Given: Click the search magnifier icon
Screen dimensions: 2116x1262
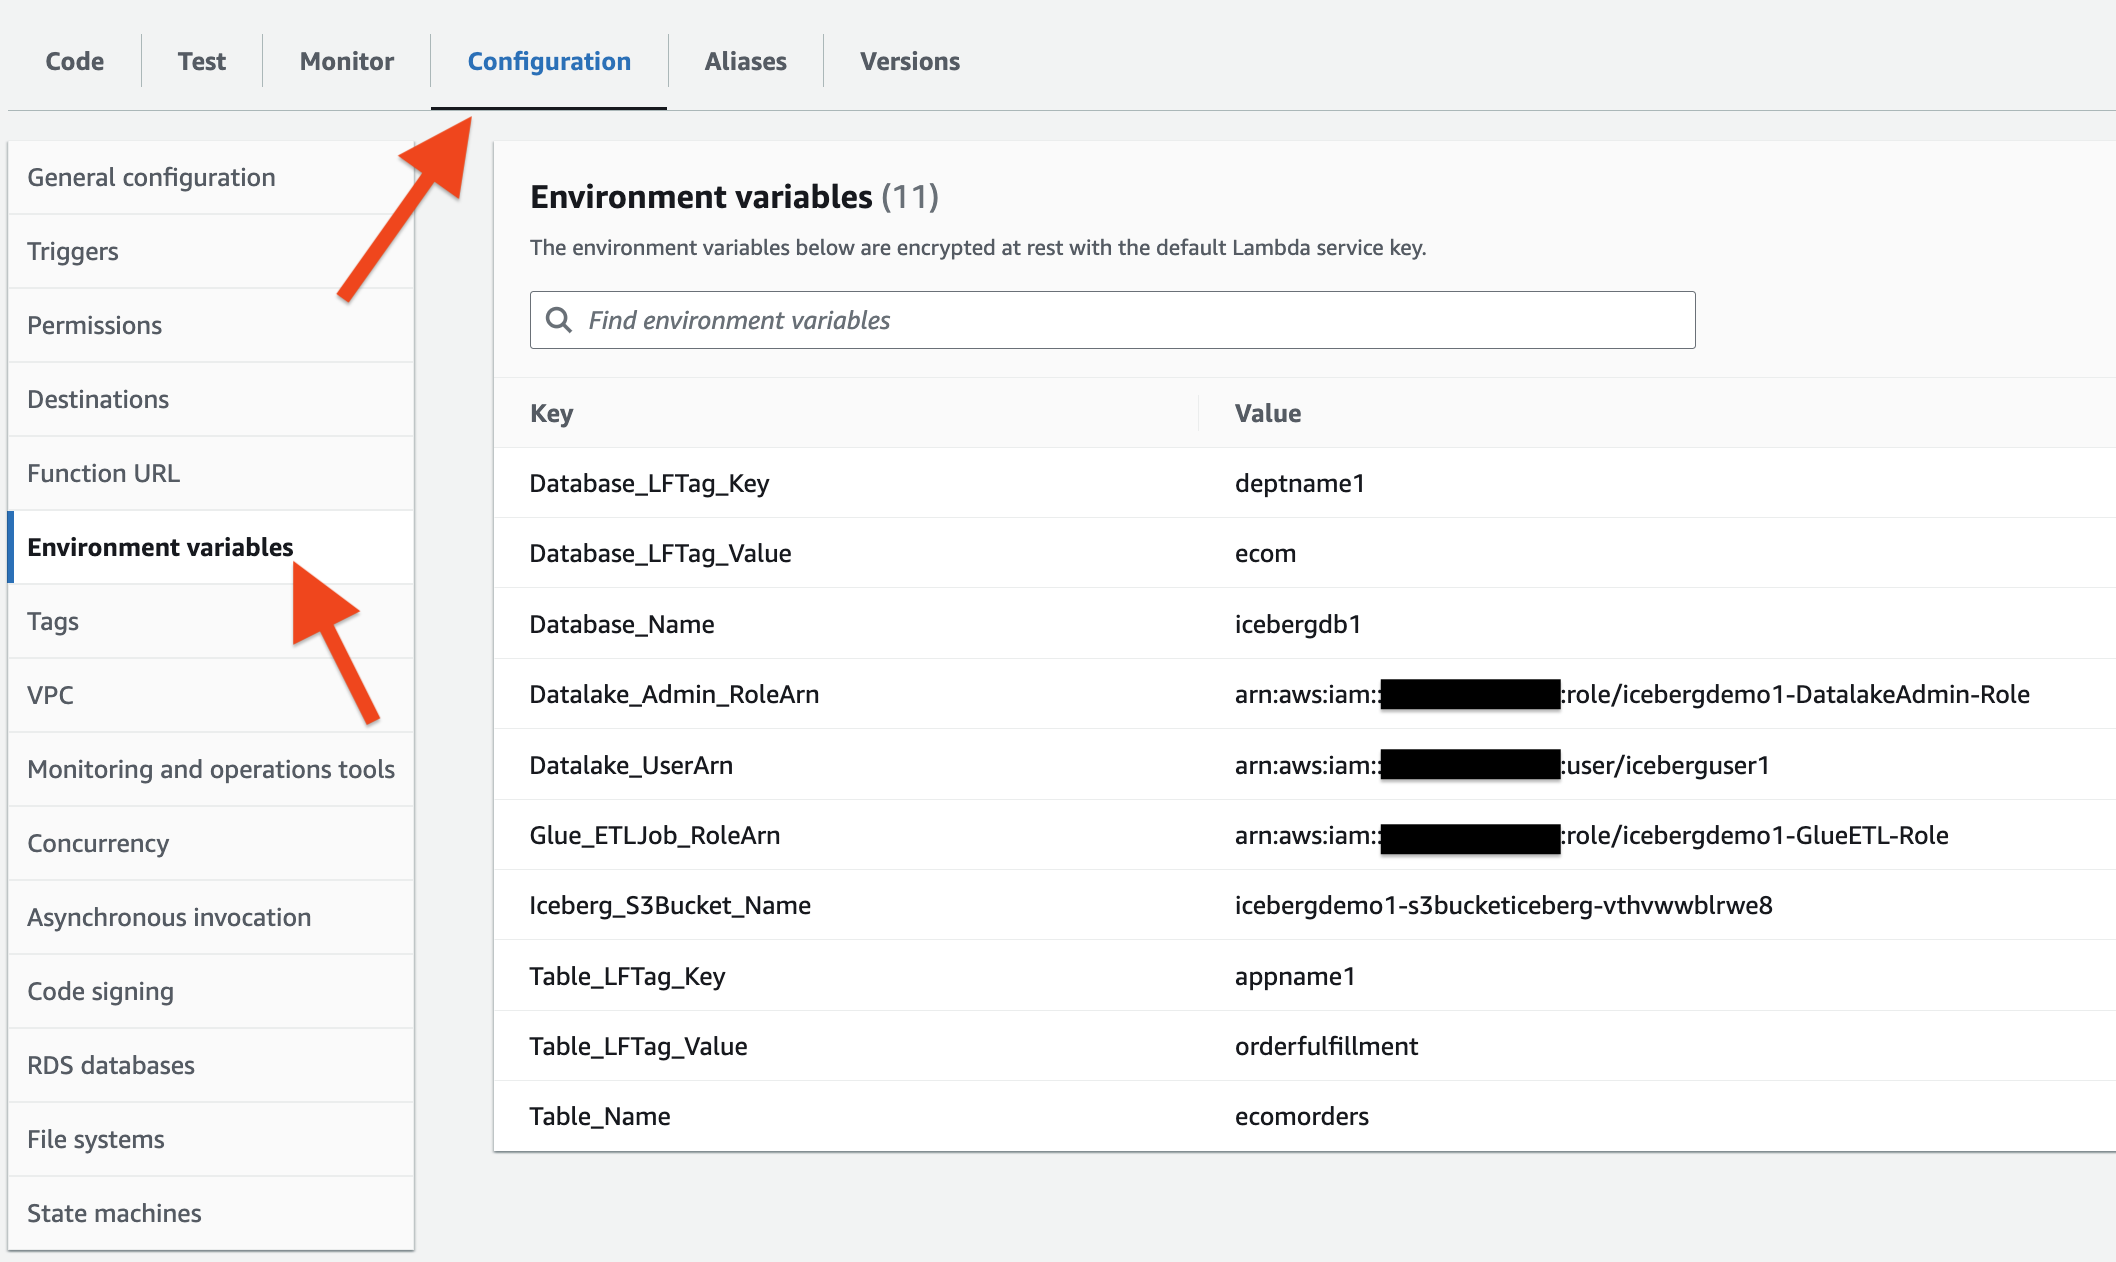Looking at the screenshot, I should [559, 320].
